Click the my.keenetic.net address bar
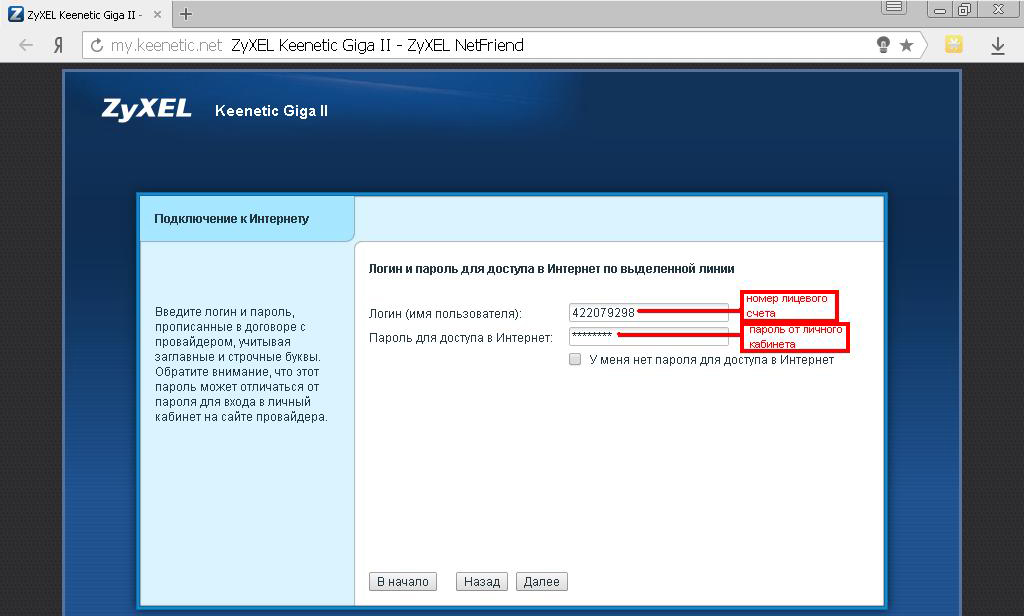1024x616 pixels. click(480, 45)
